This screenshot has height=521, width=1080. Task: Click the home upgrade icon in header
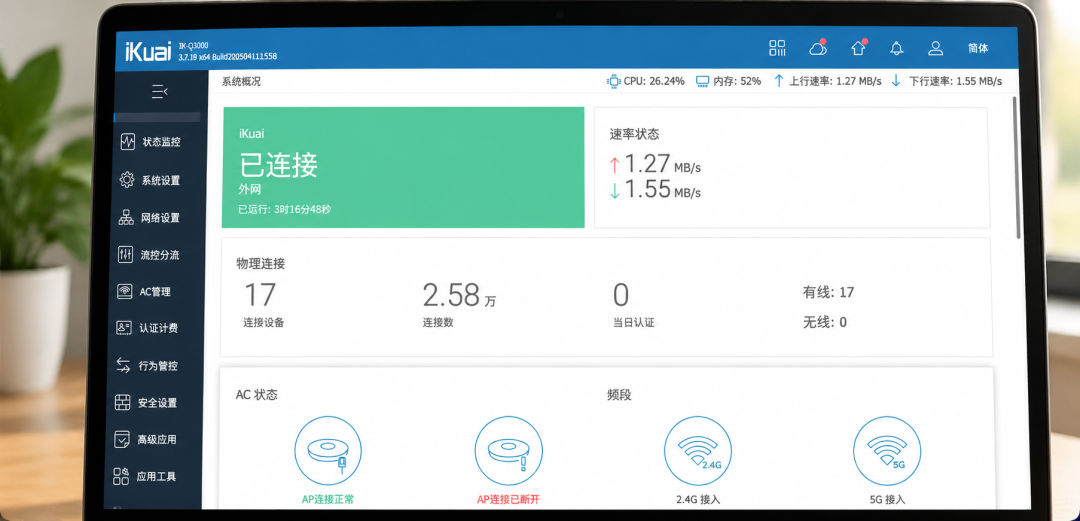pos(858,48)
